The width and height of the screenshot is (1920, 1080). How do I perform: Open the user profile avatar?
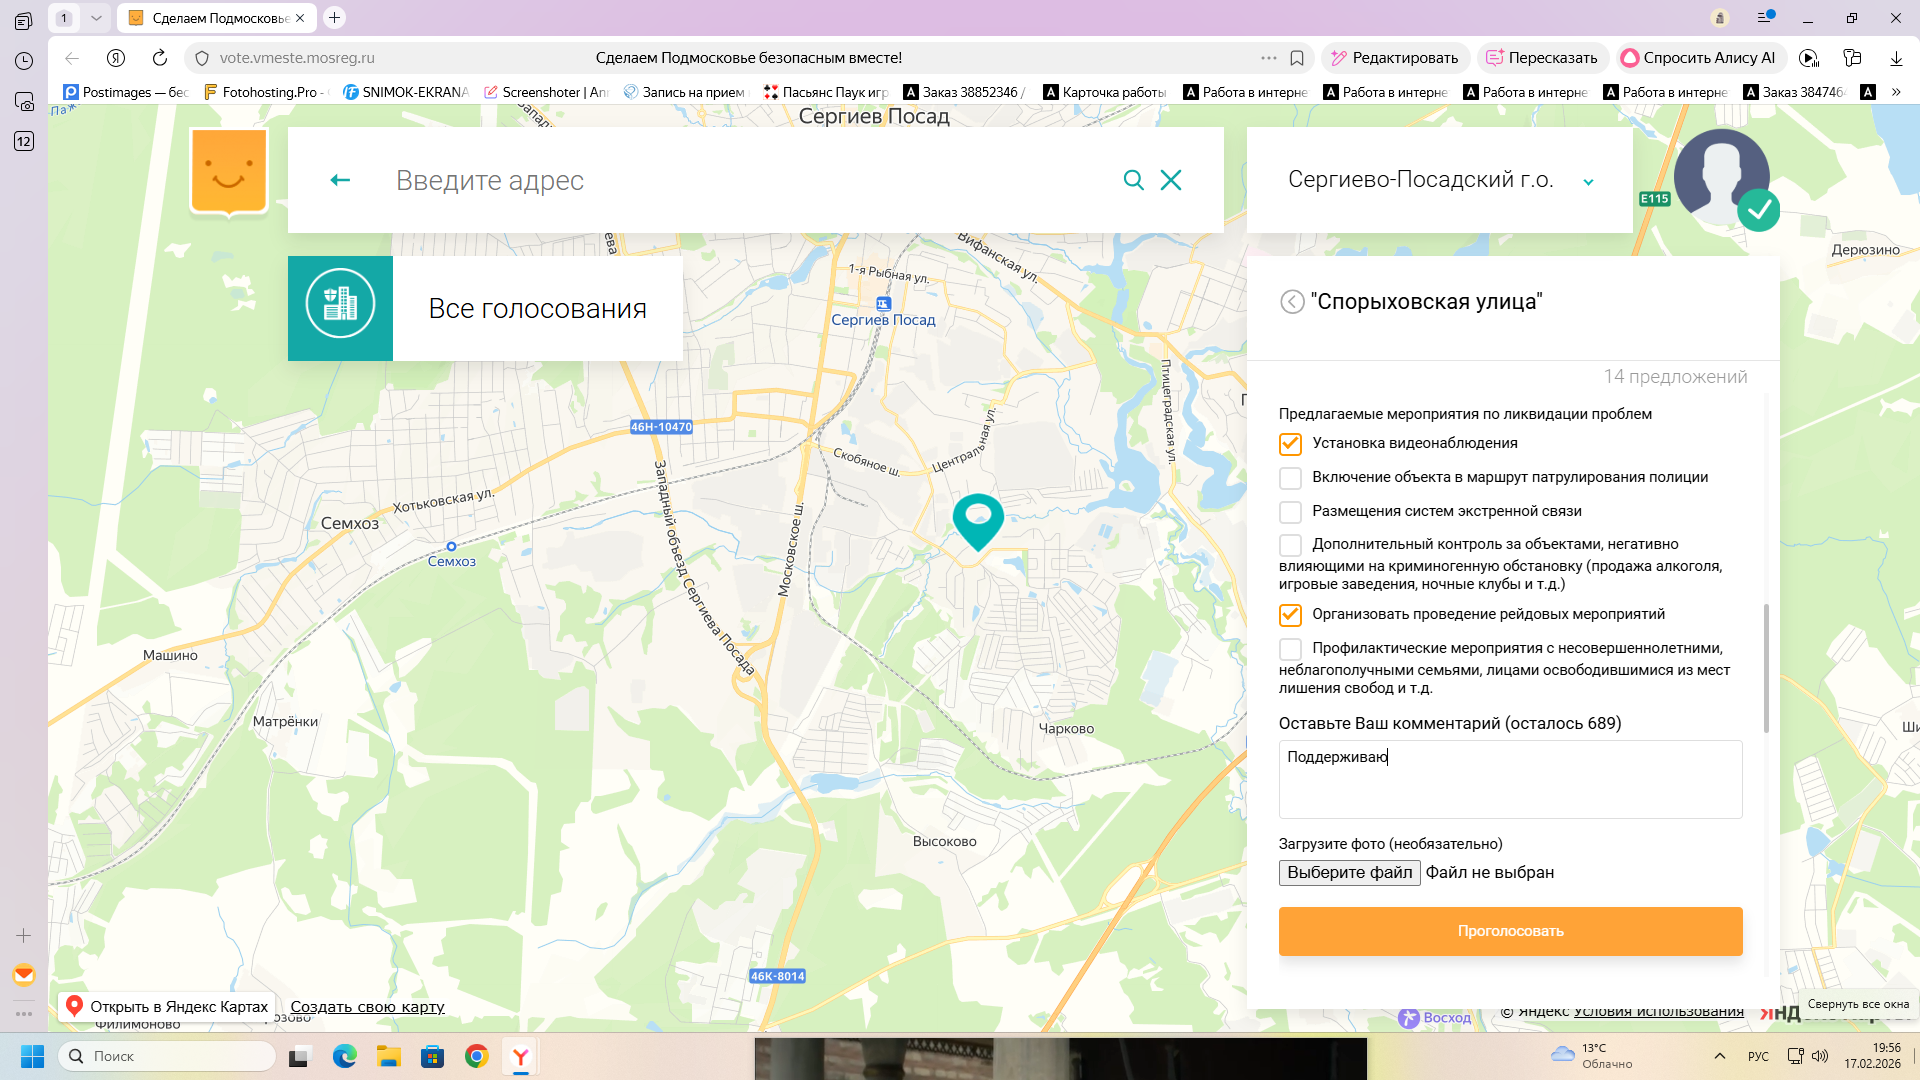1721,177
